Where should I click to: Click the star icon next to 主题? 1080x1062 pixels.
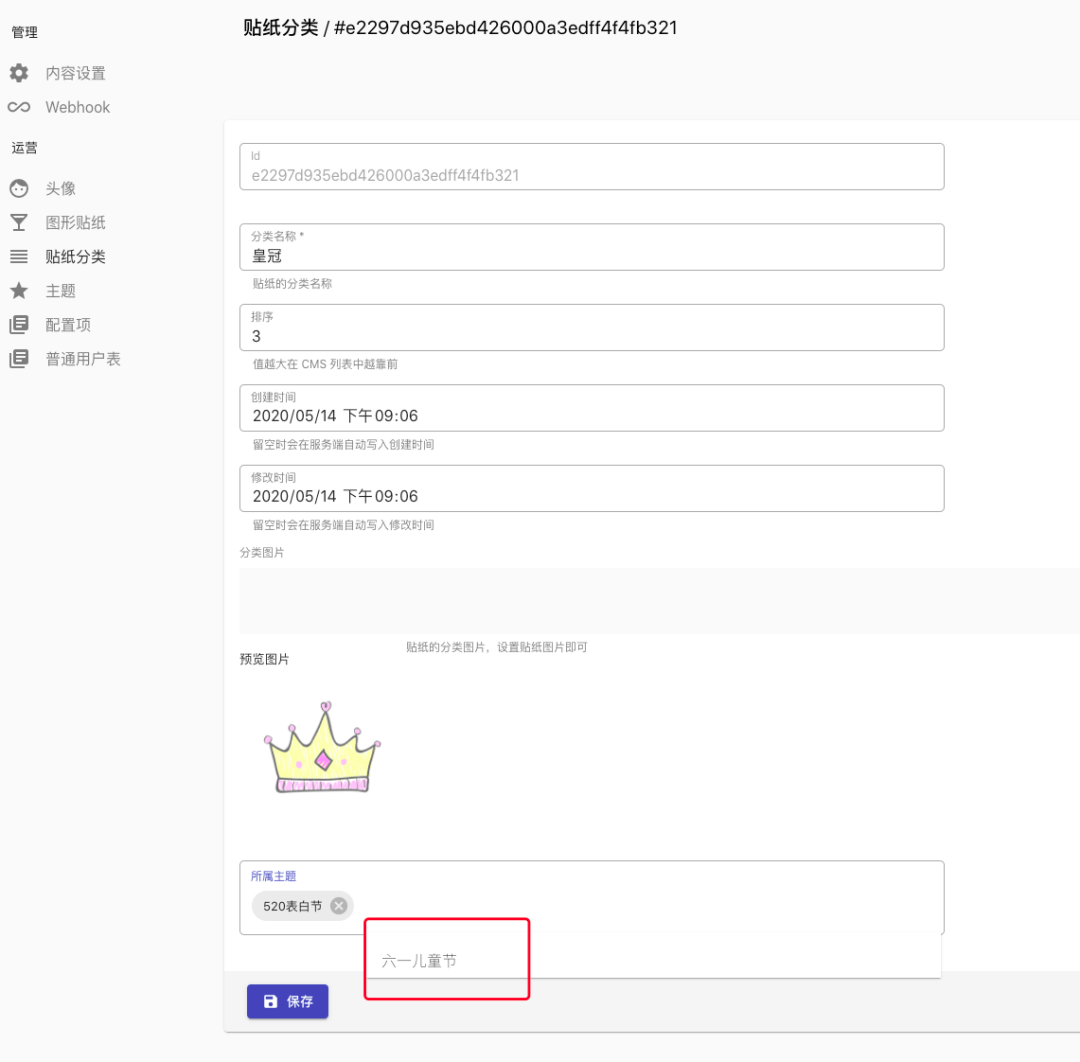[19, 291]
